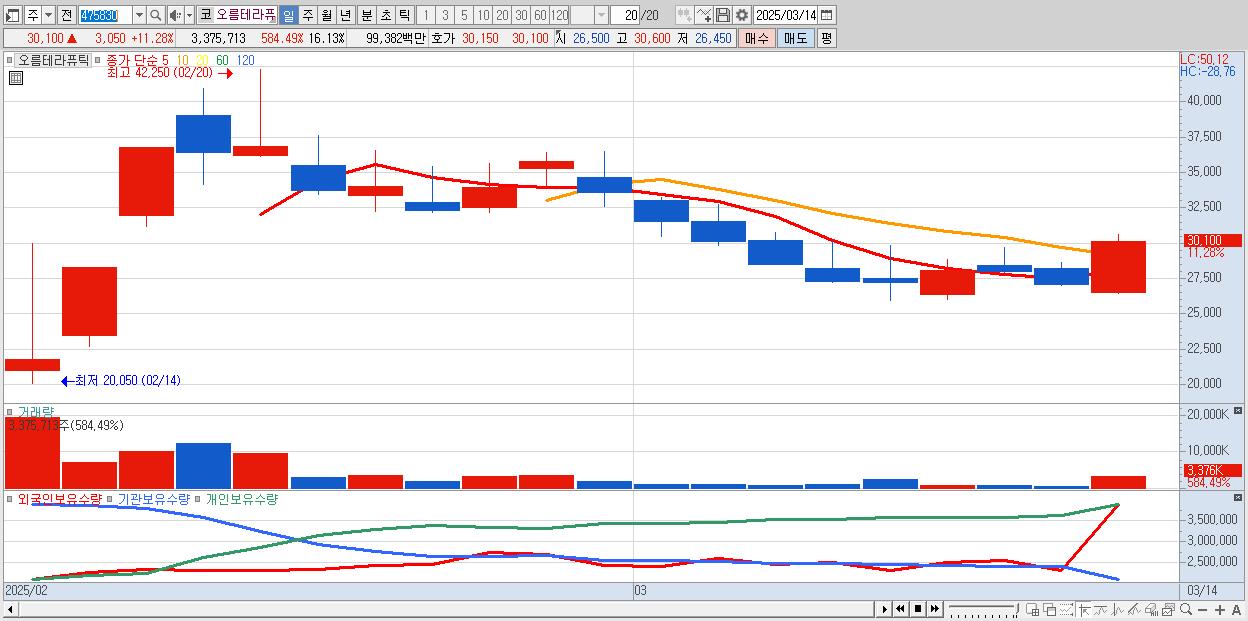Click the add indicator icon beside save
This screenshot has height=621, width=1248.
(x=704, y=15)
